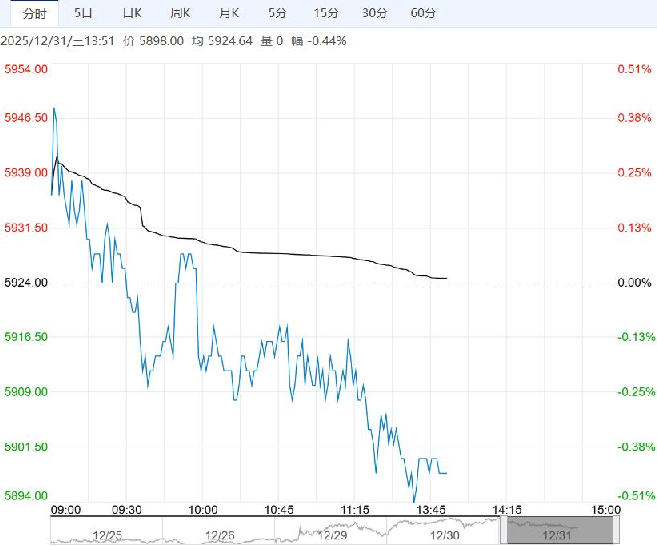Click the 5924.00 baseline price label
Viewport: 657px width, 546px height.
click(27, 283)
